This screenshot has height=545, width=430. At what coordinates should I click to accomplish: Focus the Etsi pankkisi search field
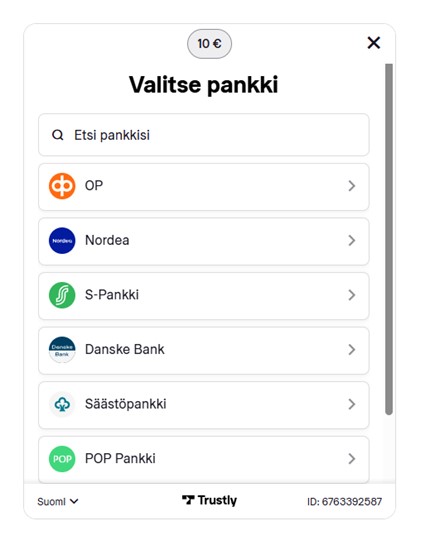[x=204, y=135]
